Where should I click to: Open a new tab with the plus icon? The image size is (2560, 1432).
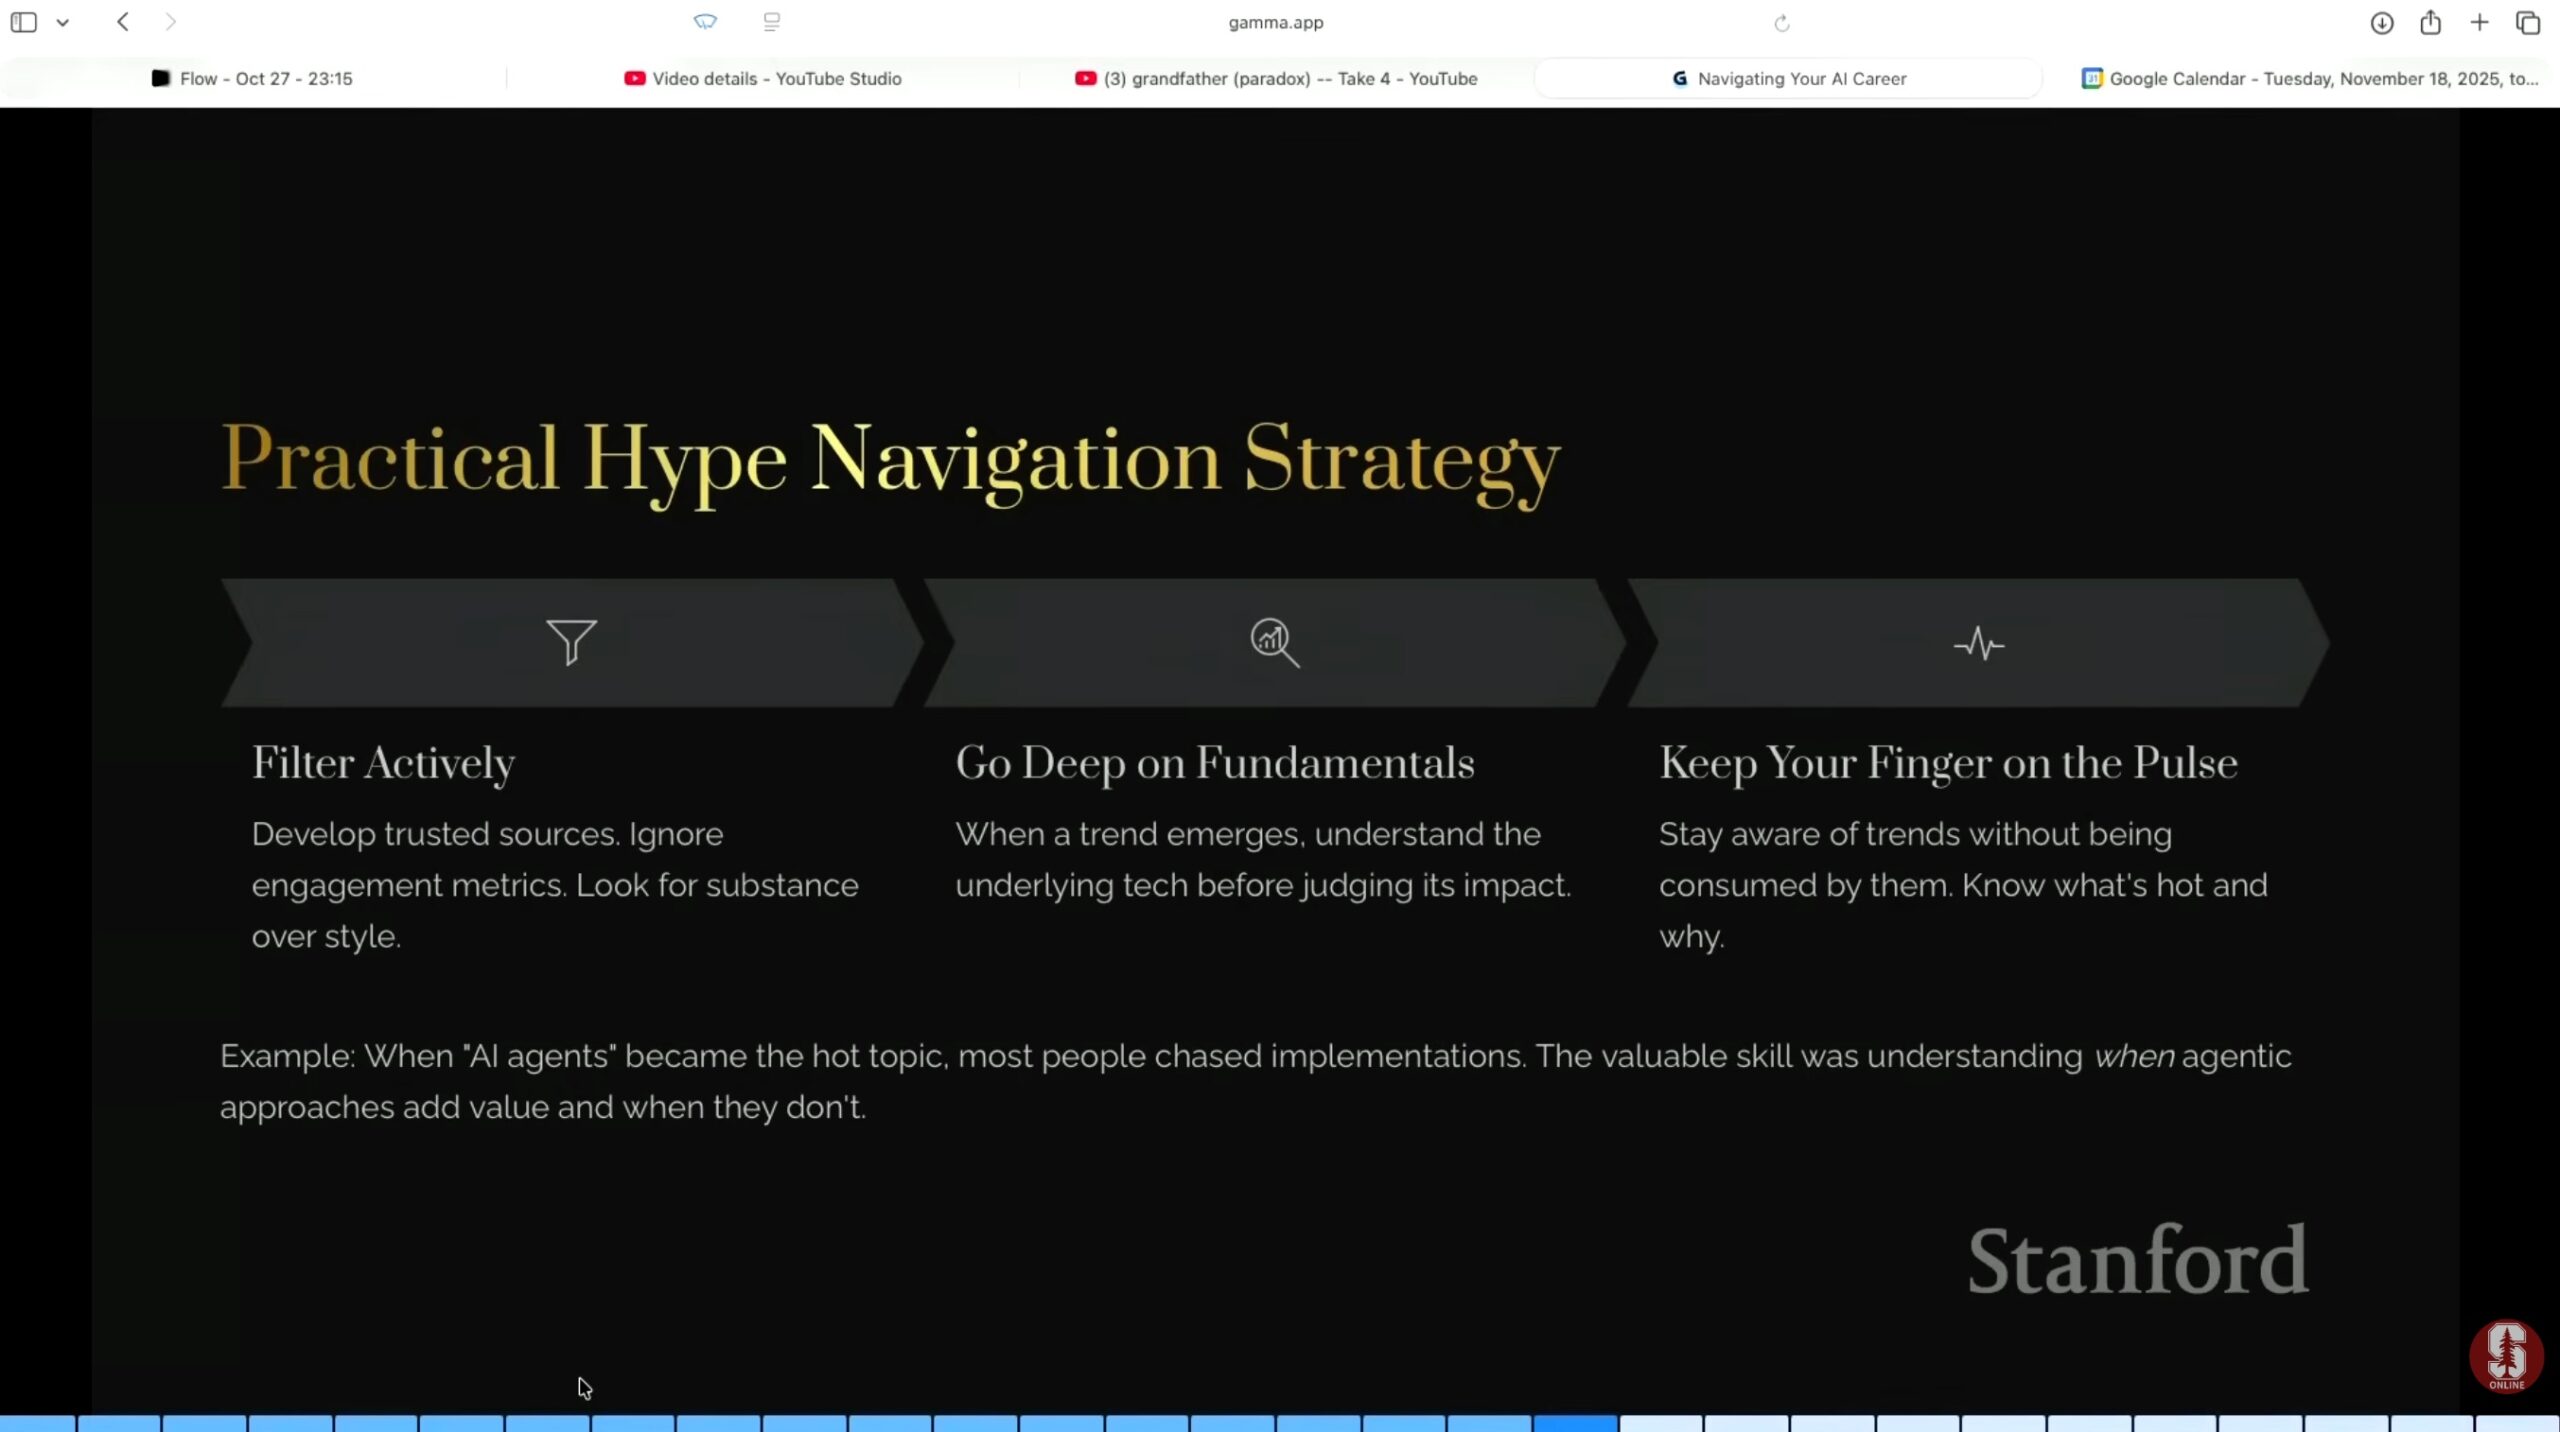[x=2479, y=22]
